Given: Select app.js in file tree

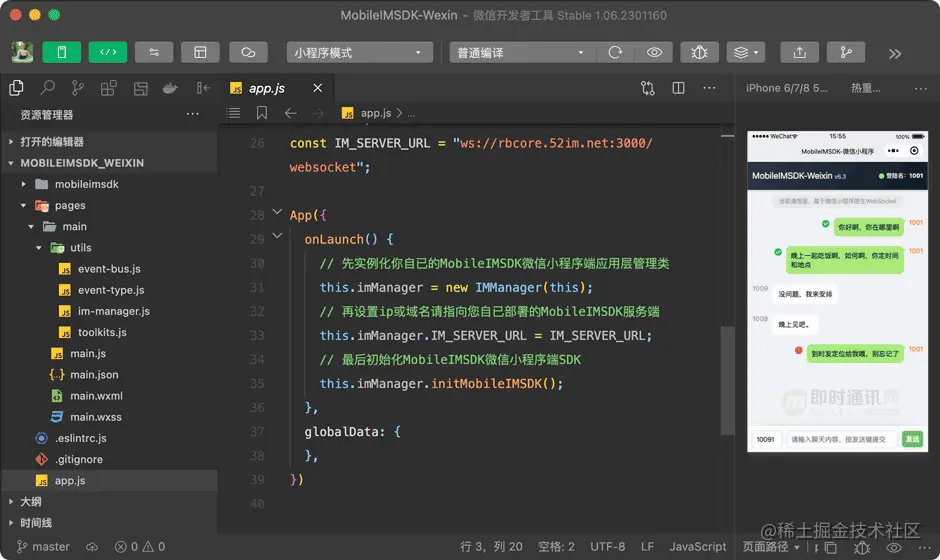Looking at the screenshot, I should coord(110,481).
